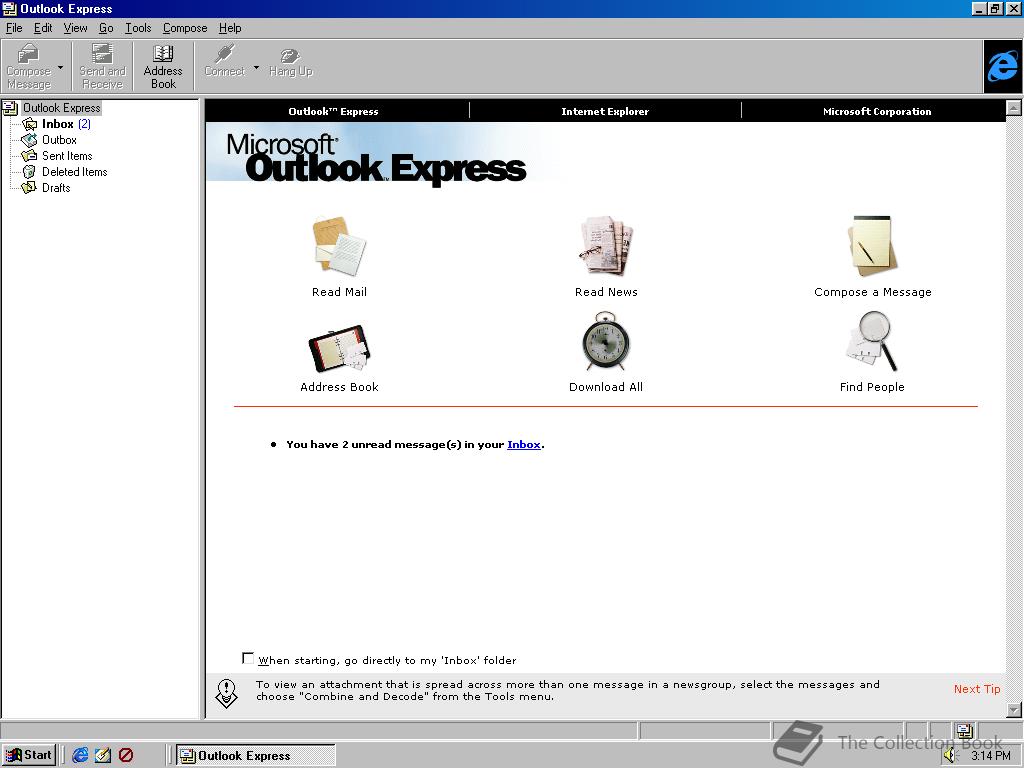Click the Compose Message toolbar icon

tap(28, 54)
